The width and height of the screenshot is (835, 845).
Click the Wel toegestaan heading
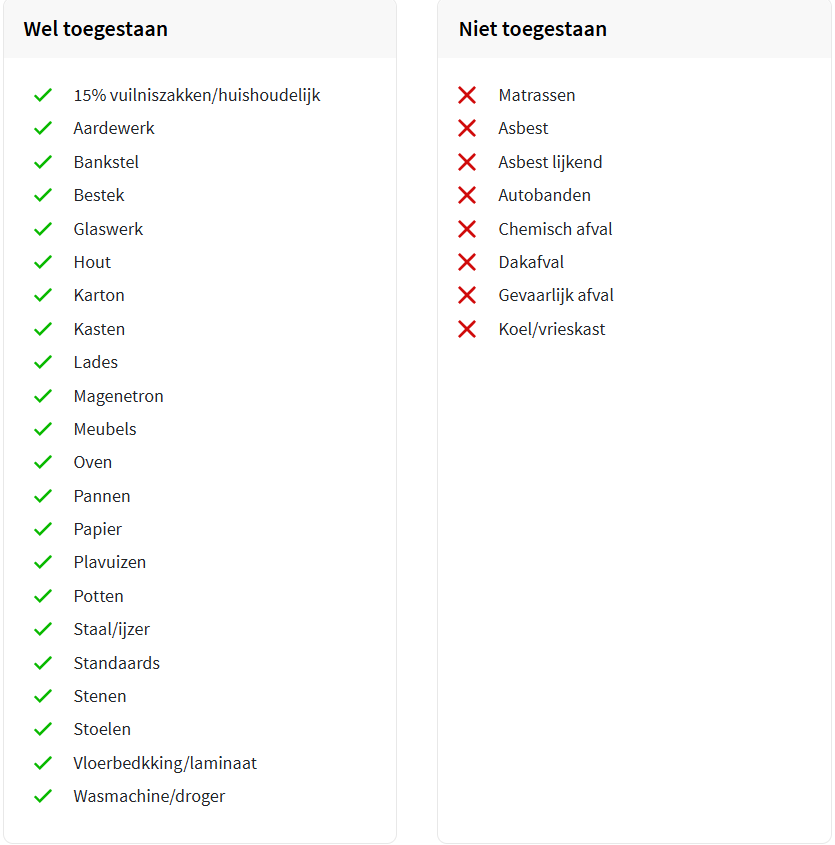coord(95,29)
